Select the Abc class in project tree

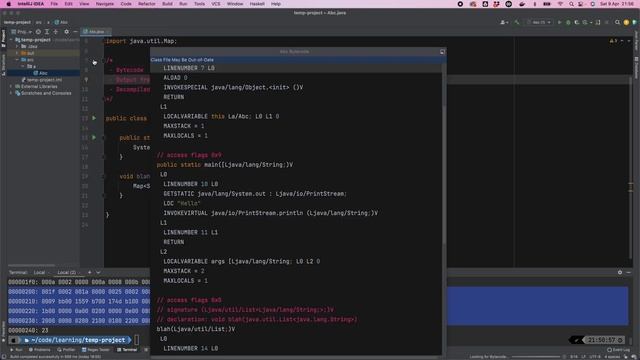click(40, 73)
